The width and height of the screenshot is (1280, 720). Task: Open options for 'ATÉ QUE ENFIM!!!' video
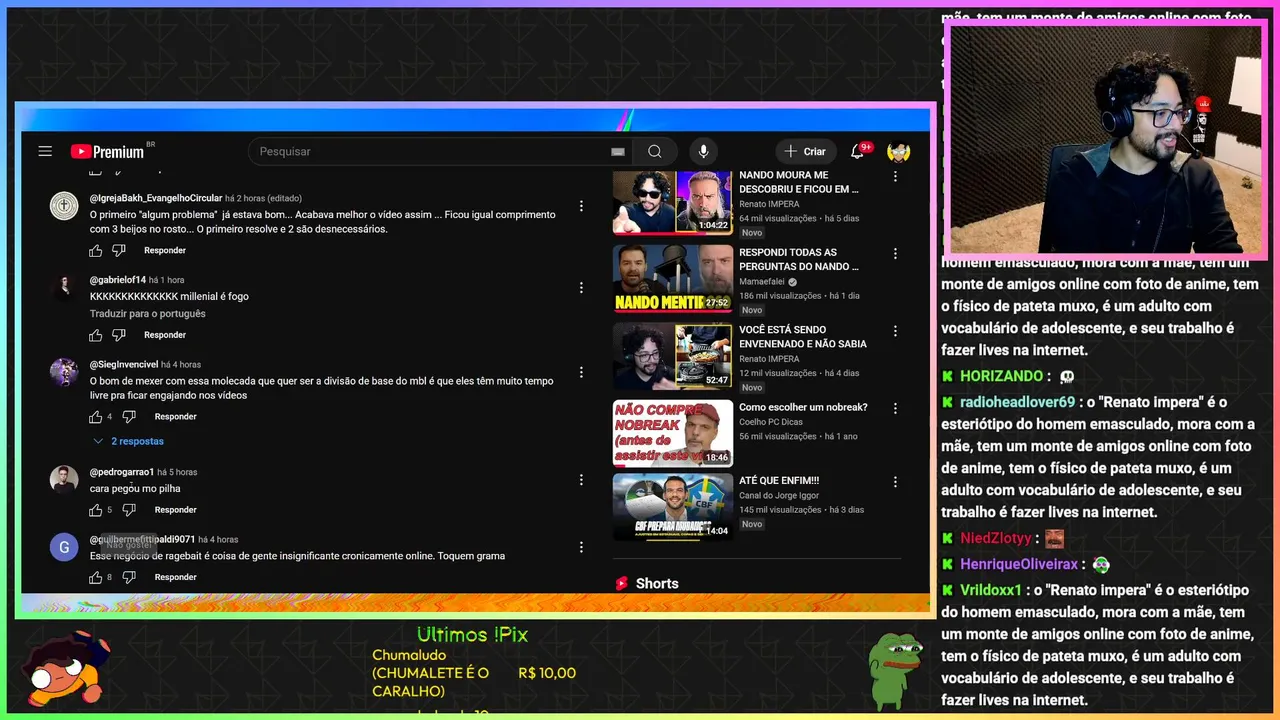pyautogui.click(x=895, y=482)
